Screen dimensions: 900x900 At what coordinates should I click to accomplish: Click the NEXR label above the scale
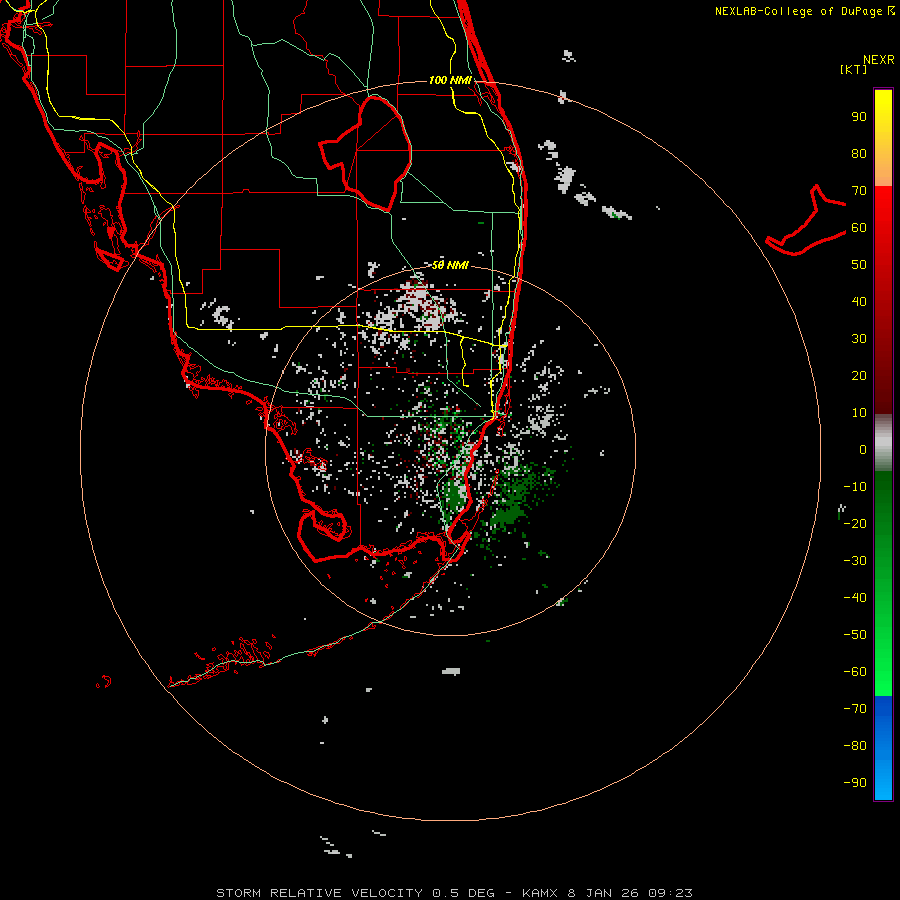click(878, 60)
